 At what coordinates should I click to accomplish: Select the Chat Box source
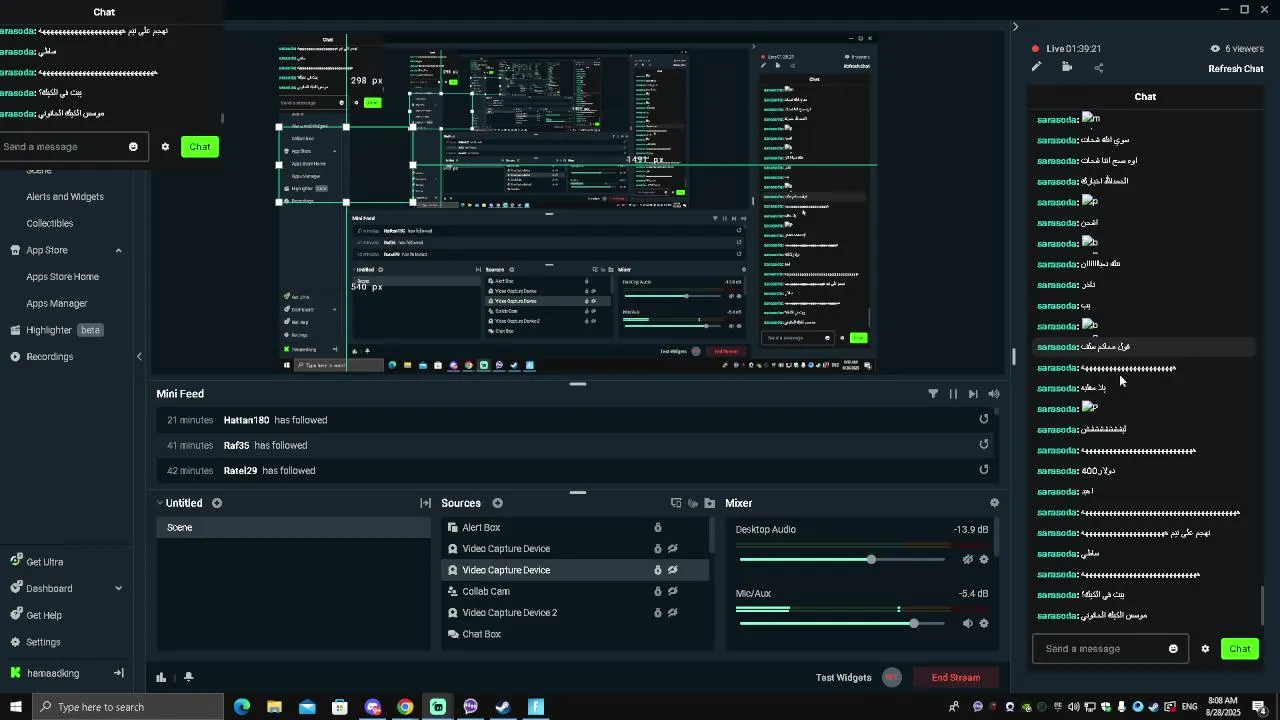tap(575, 634)
